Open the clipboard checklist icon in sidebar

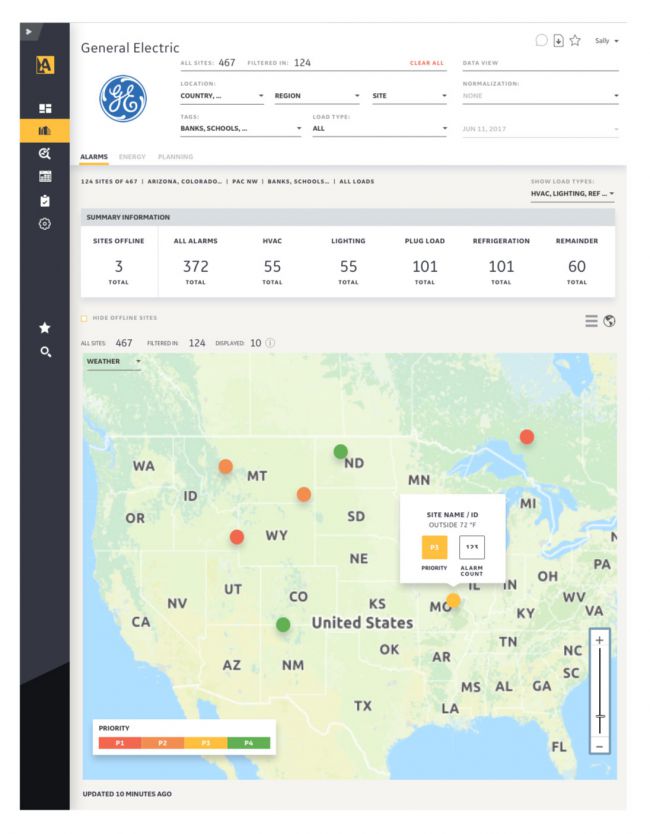pos(45,200)
